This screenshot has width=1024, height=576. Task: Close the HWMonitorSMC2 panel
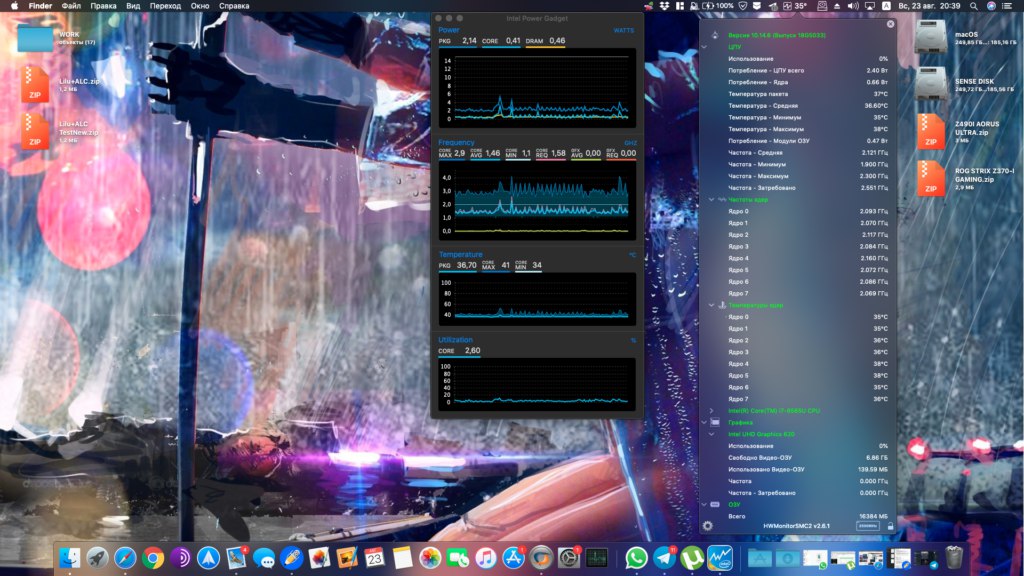(x=890, y=24)
